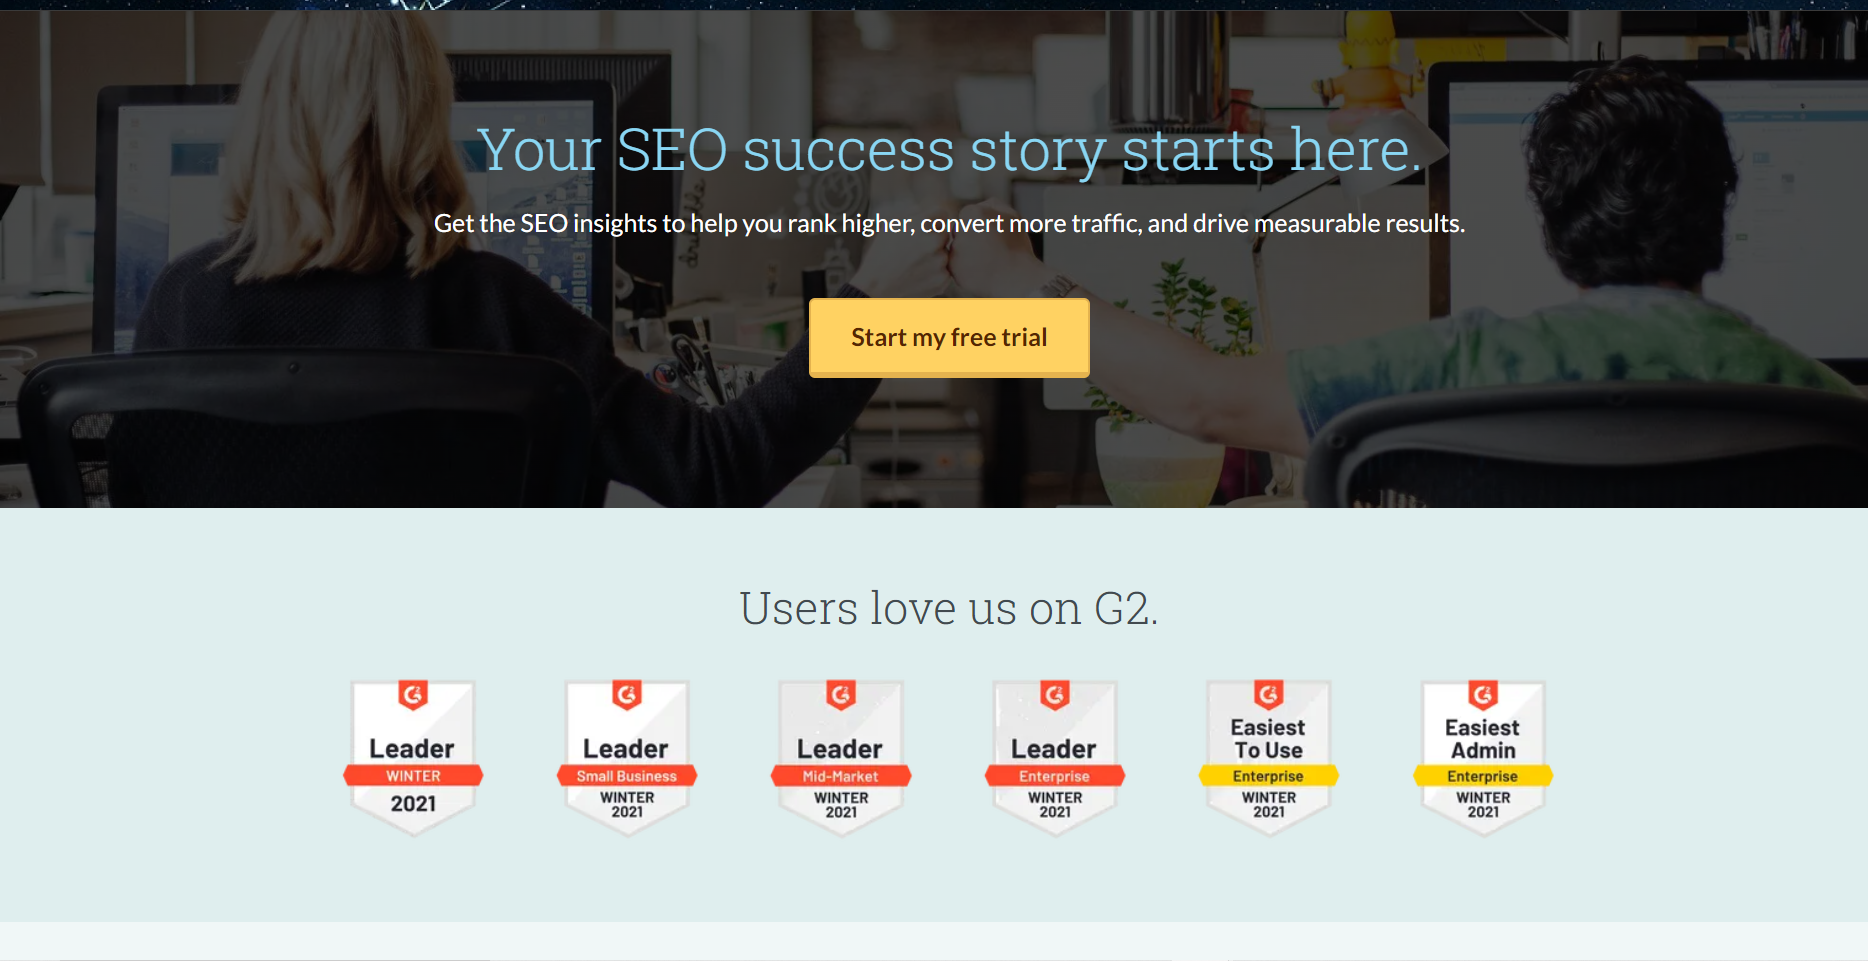1868x961 pixels.
Task: Click the "Users love us on G2" heading
Action: pyautogui.click(x=948, y=608)
